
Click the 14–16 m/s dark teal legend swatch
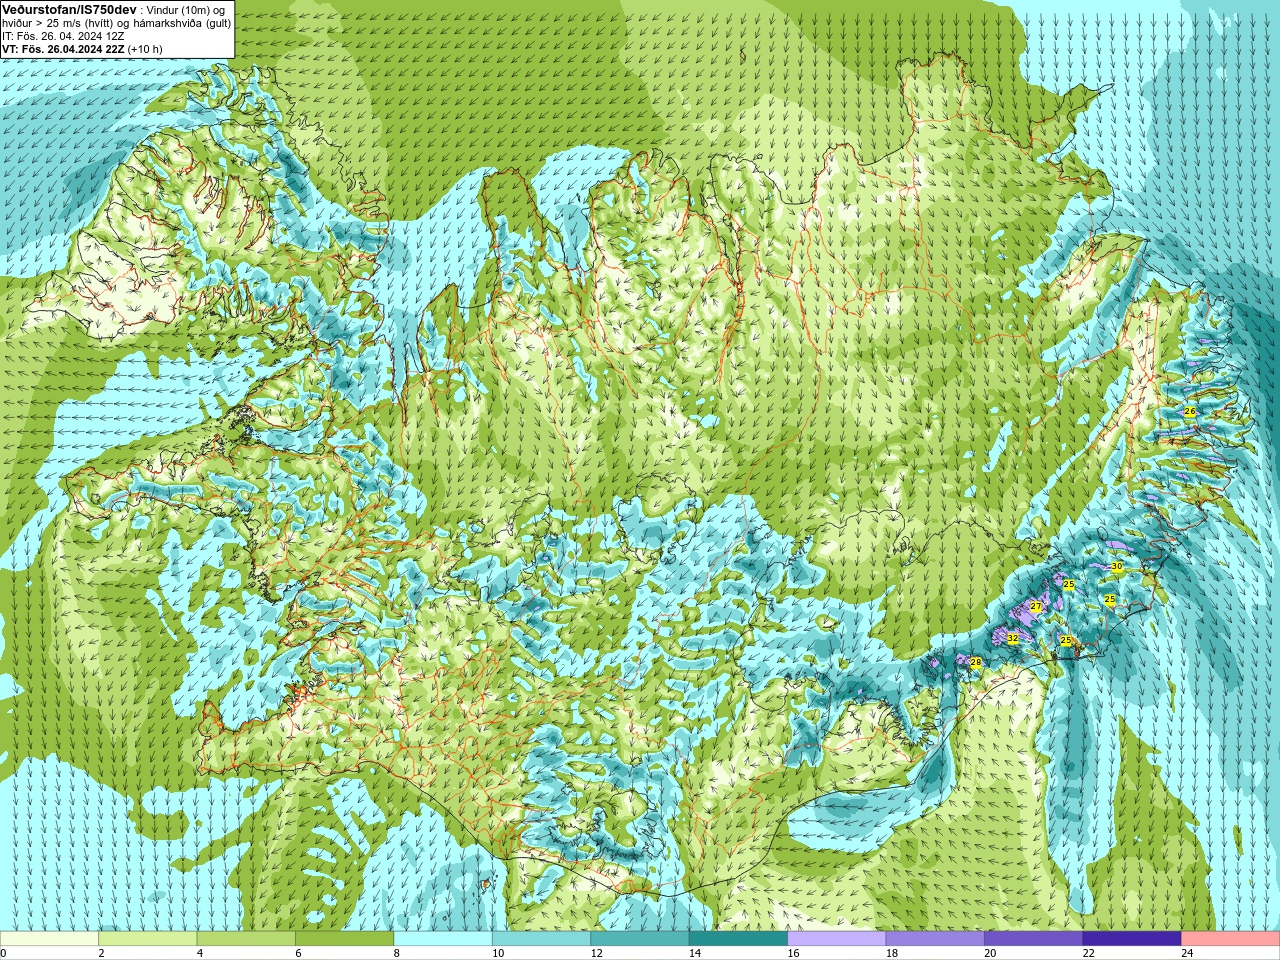(x=738, y=939)
